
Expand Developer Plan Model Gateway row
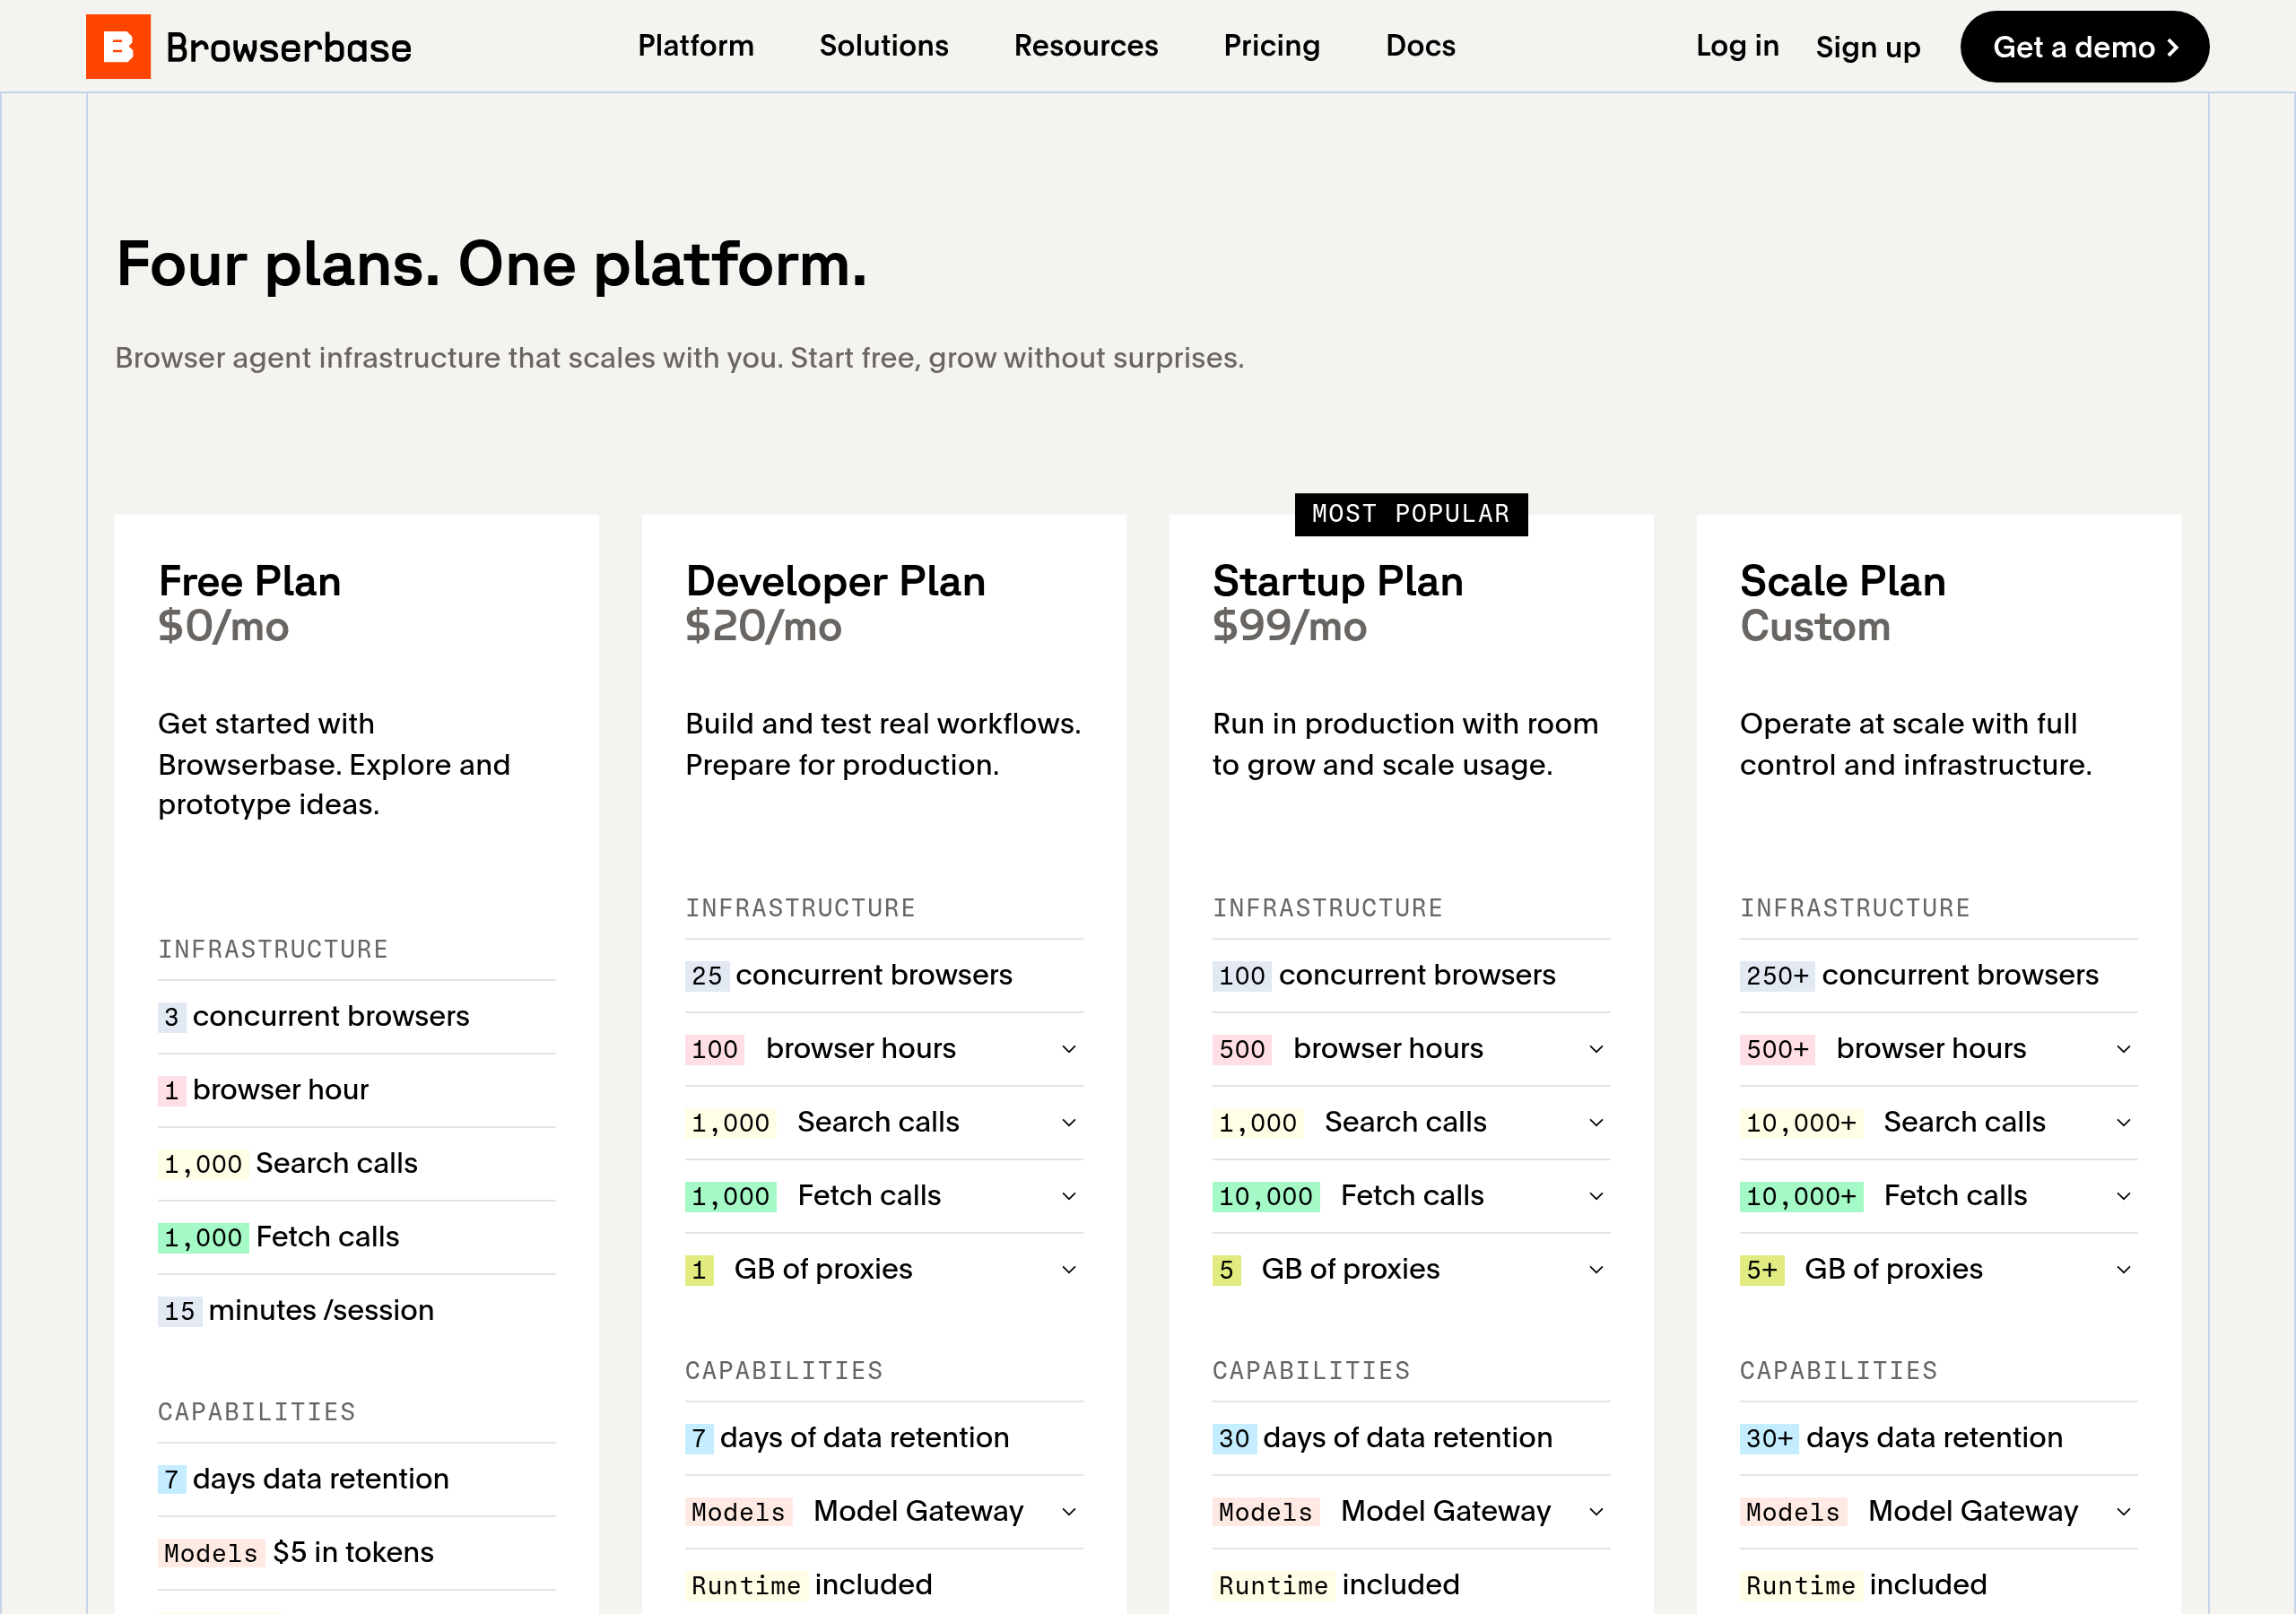[884, 1512]
